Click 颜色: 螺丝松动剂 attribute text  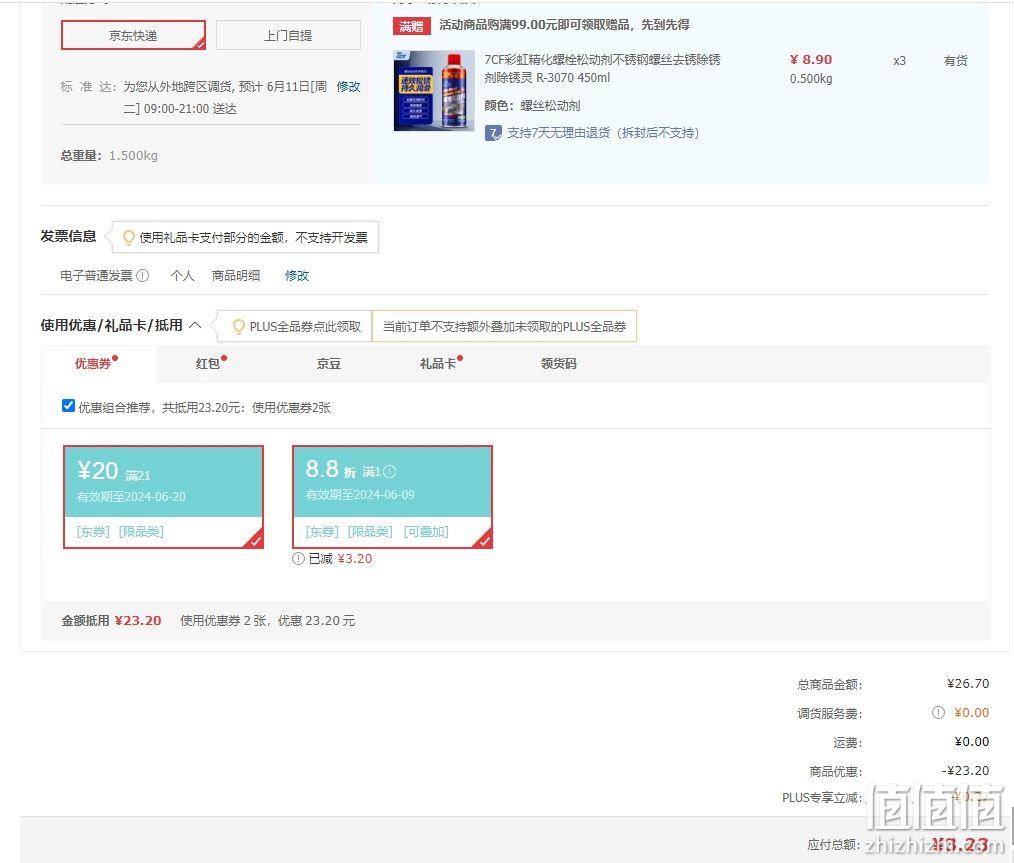[x=532, y=105]
